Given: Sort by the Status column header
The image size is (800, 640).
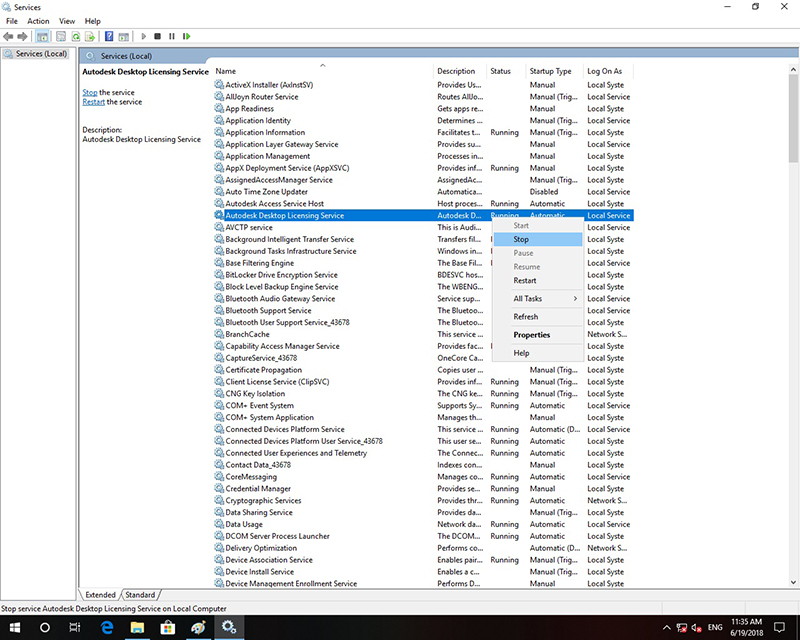Looking at the screenshot, I should pos(506,71).
